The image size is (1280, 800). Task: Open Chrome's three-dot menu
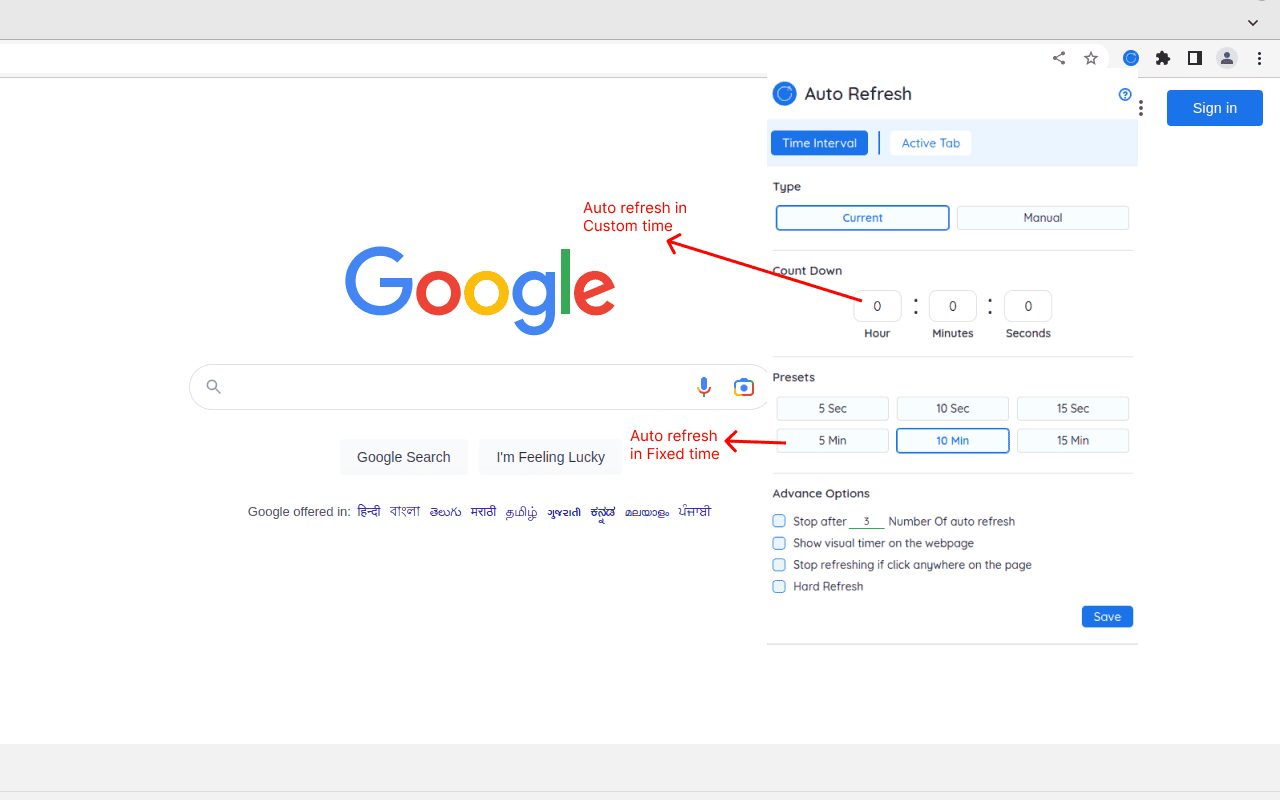pyautogui.click(x=1260, y=58)
